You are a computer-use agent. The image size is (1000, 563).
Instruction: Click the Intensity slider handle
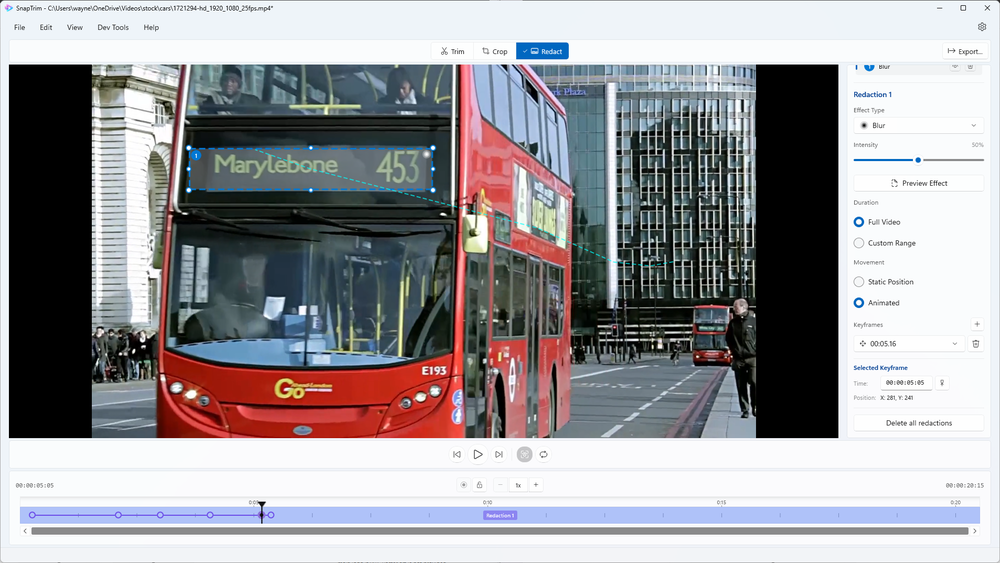coord(918,160)
